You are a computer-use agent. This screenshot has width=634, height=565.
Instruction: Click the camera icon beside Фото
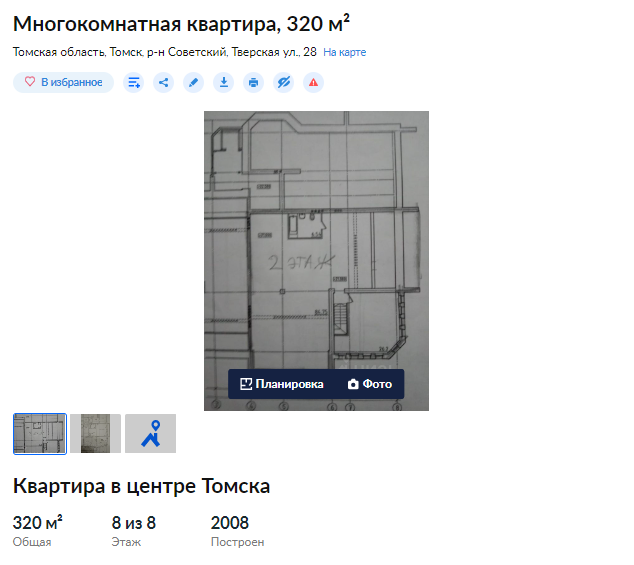(353, 384)
